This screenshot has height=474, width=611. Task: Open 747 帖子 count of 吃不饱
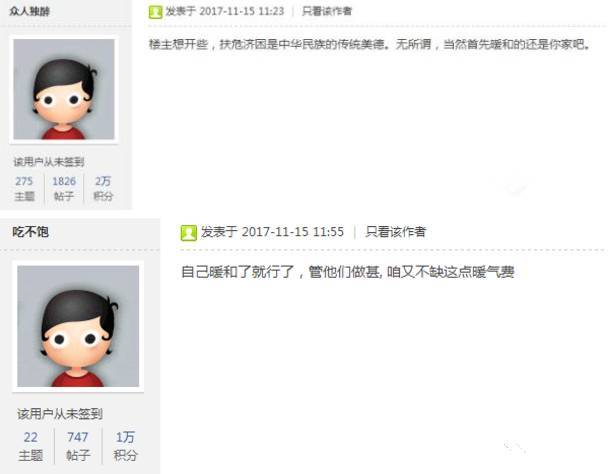pyautogui.click(x=78, y=446)
